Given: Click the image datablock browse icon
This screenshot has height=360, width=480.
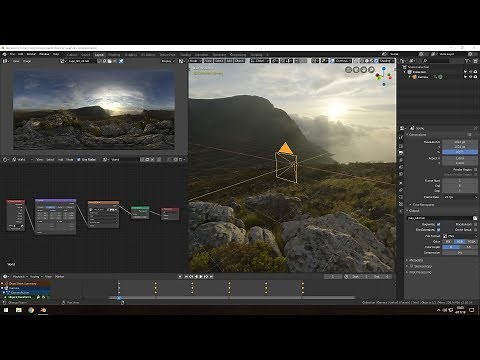Looking at the screenshot, I should point(63,61).
